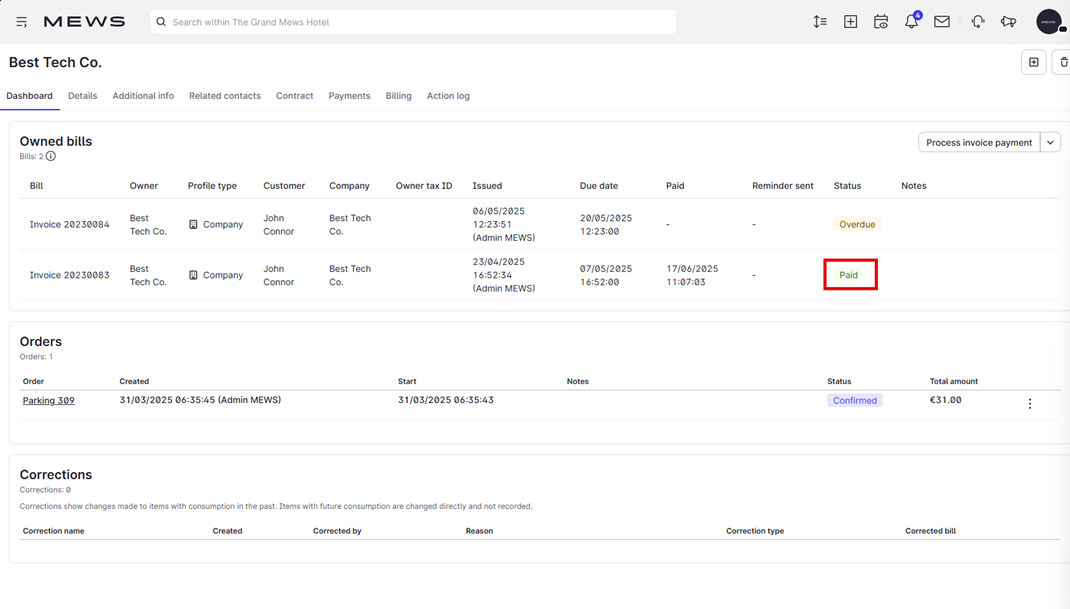The height and width of the screenshot is (609, 1070).
Task: Click the Profile type column header
Action: click(212, 186)
